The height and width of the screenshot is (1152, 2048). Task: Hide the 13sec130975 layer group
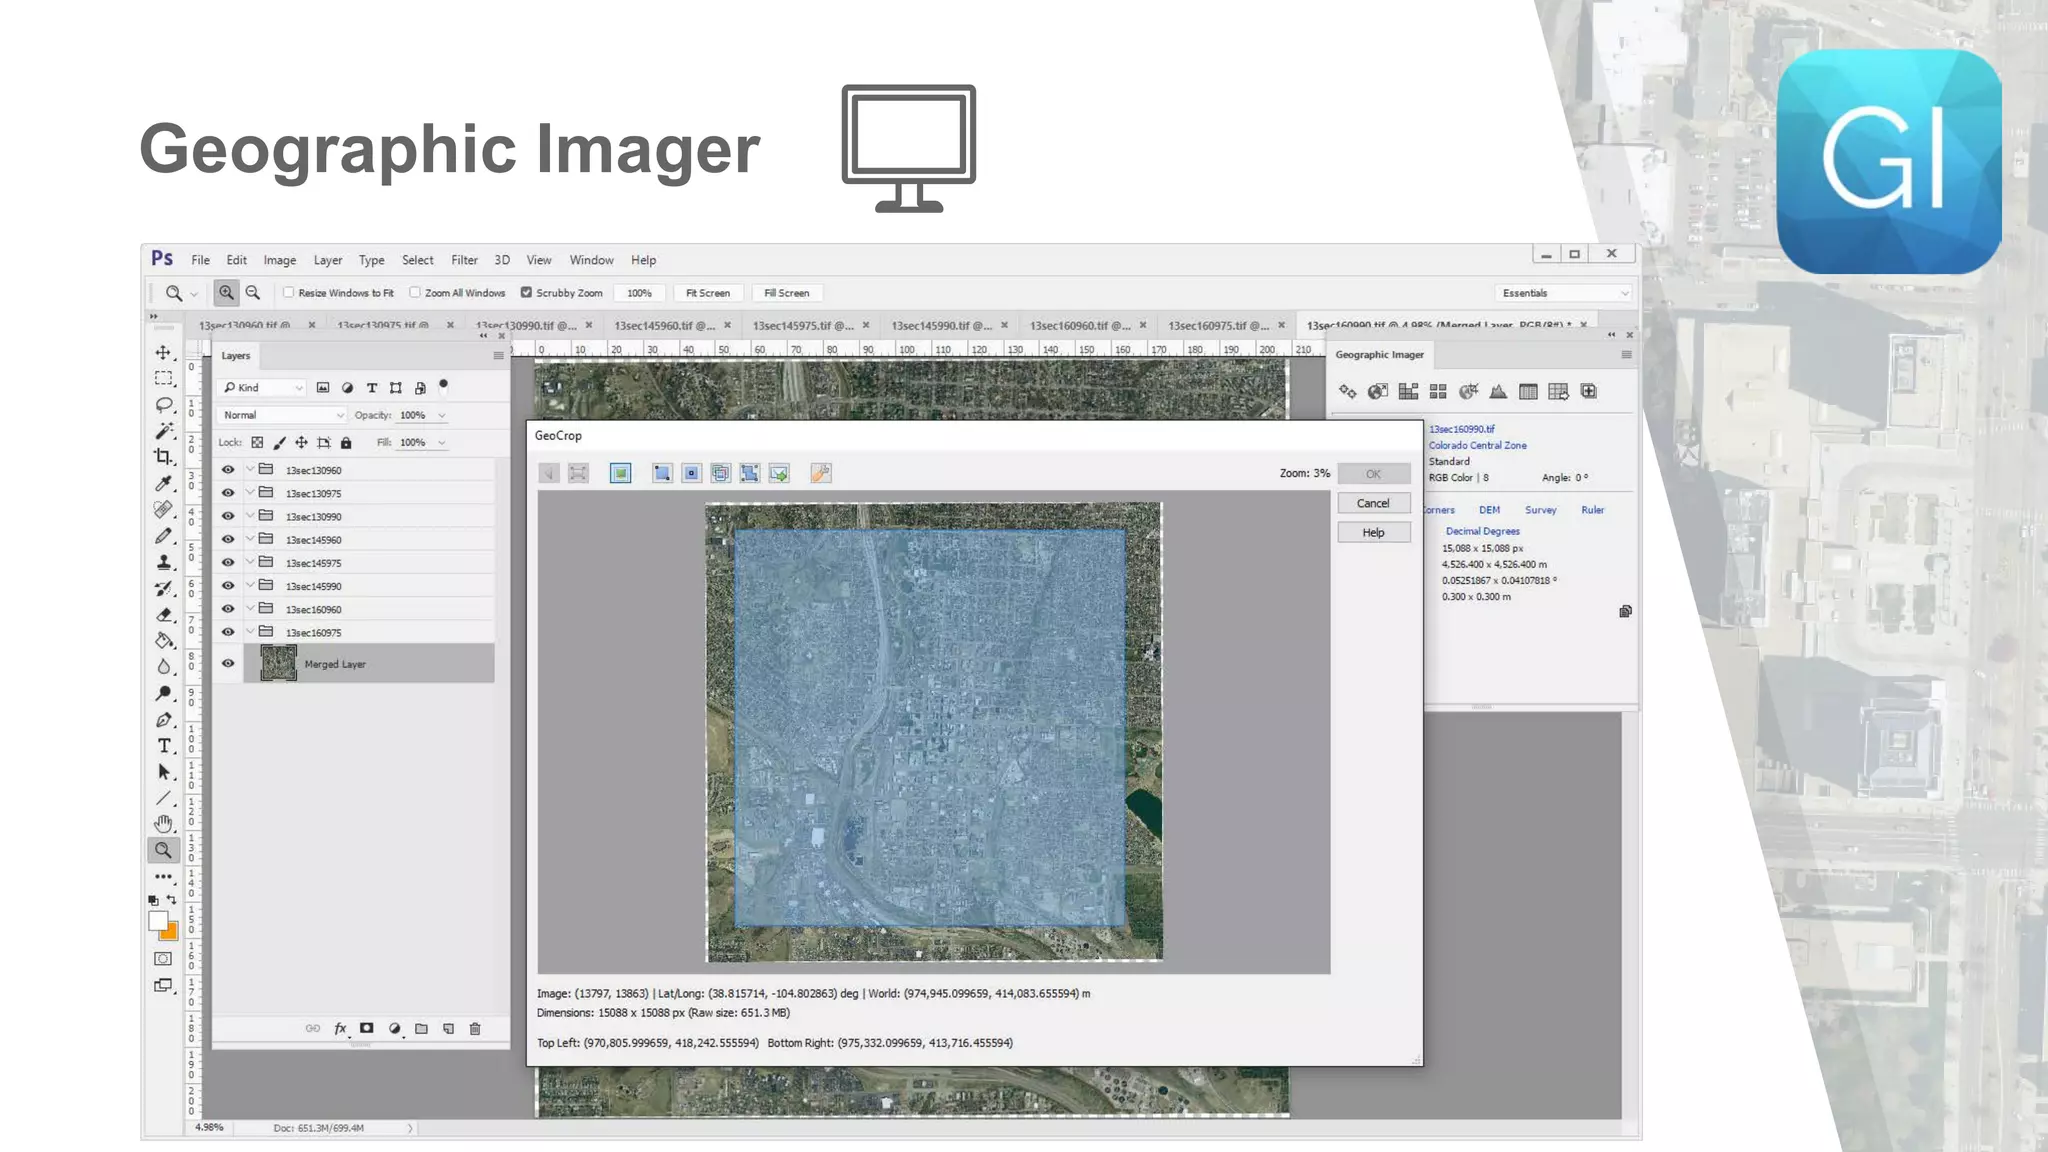(x=228, y=493)
